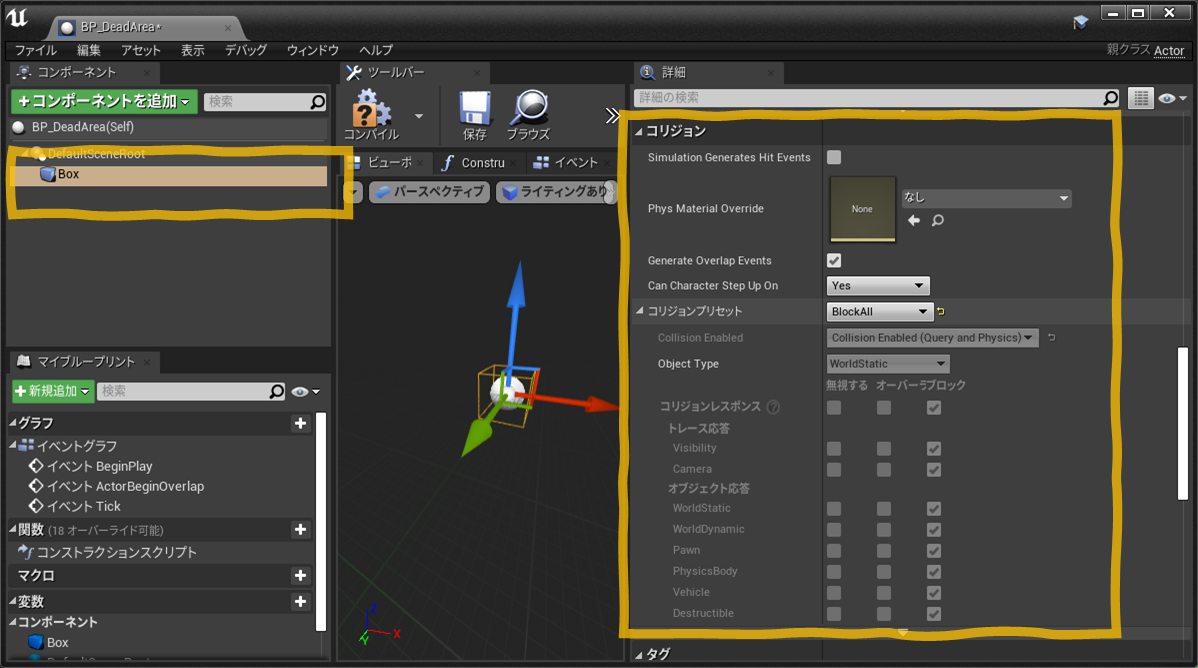Add a new macro with the plus icon
Screen dimensions: 1198x668
[x=300, y=575]
